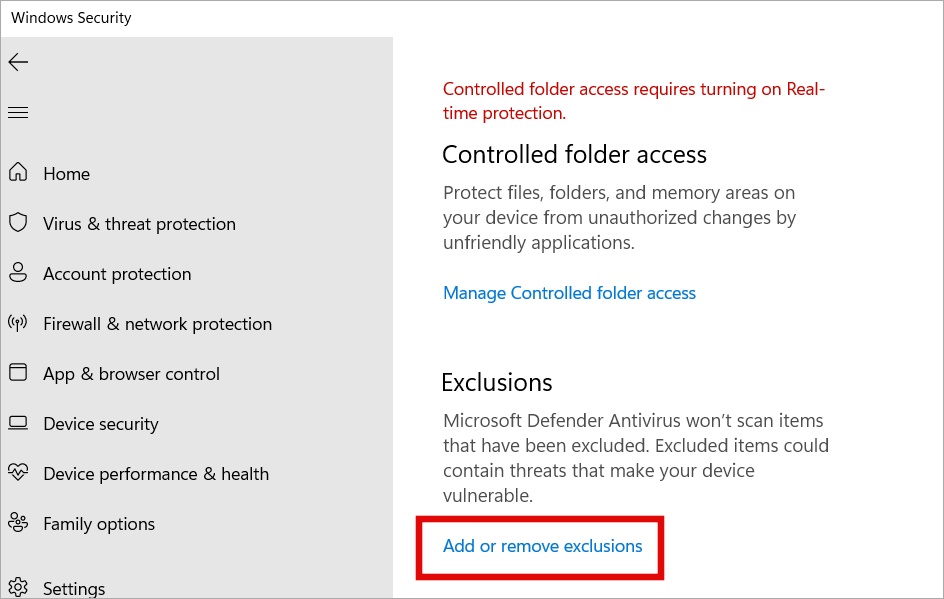Click the shield icon for virus protection
Viewport: 944px width, 599px height.
pyautogui.click(x=18, y=222)
